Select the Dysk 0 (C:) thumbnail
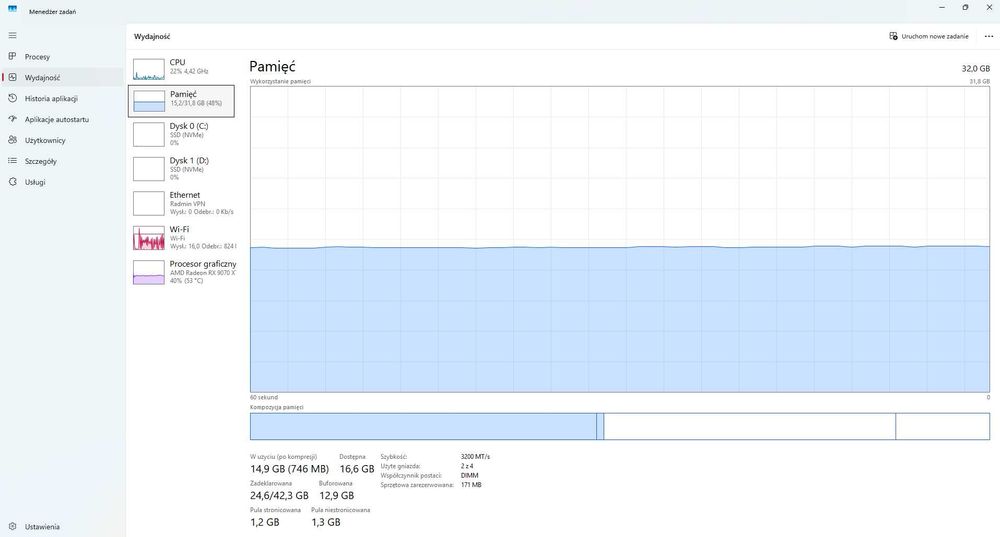 149,135
